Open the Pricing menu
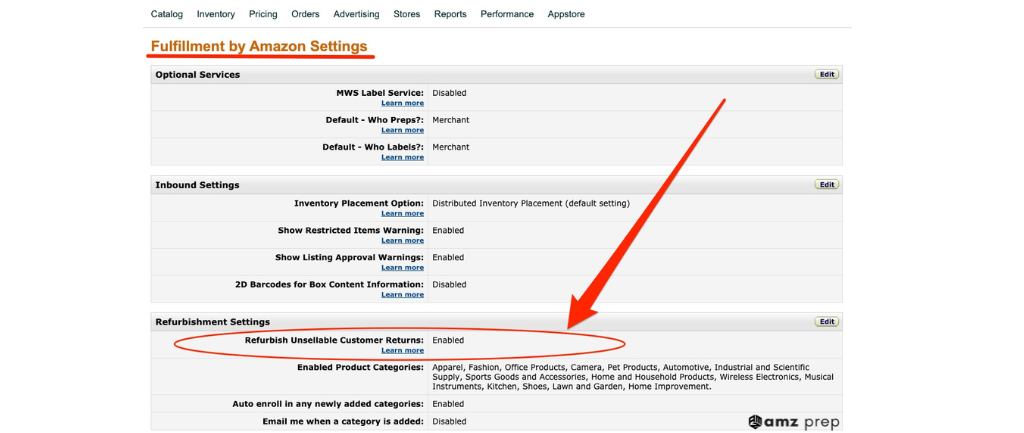The width and height of the screenshot is (1024, 433). [263, 14]
